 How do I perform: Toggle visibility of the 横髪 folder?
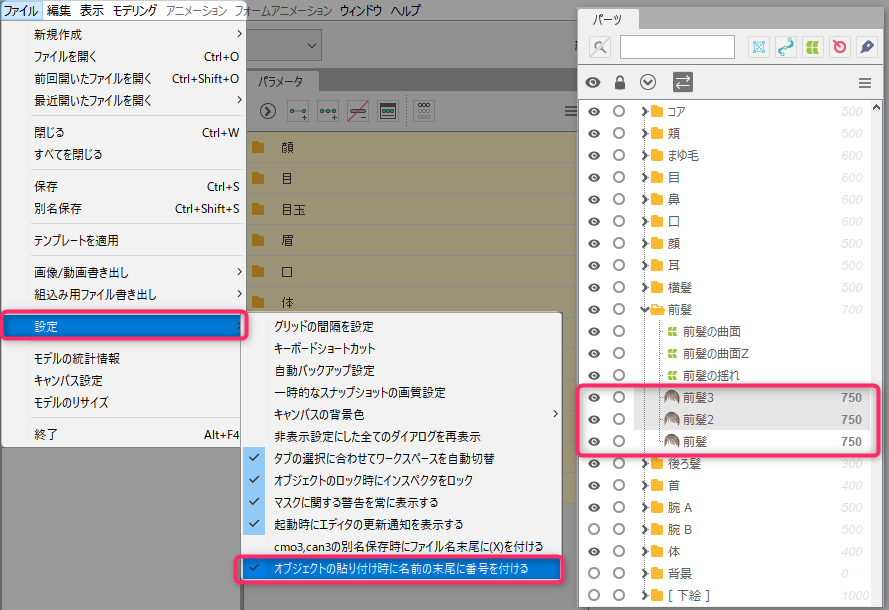594,287
